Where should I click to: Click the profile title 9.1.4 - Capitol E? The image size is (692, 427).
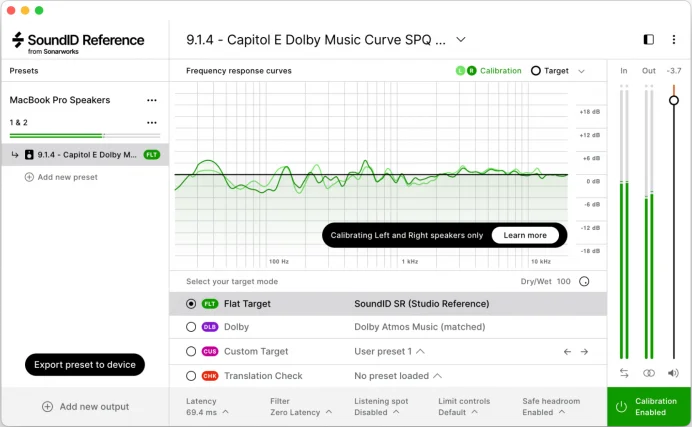coord(316,40)
